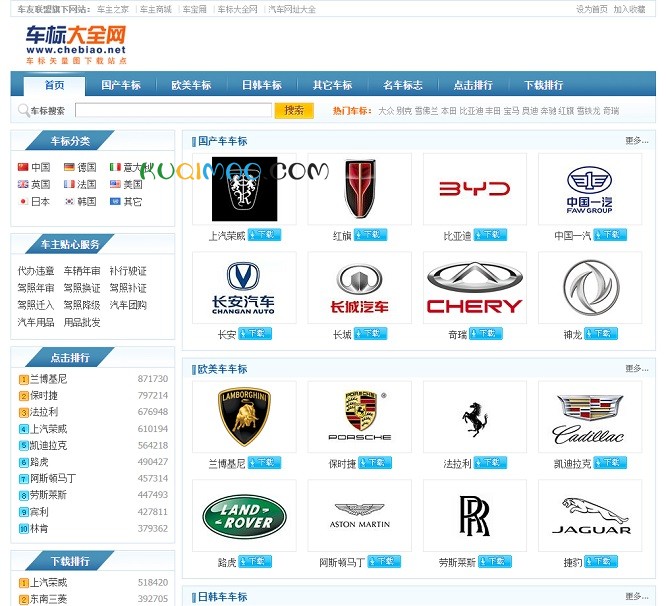The image size is (666, 606).
Task: Download the 保时捷 logo
Action: click(375, 463)
